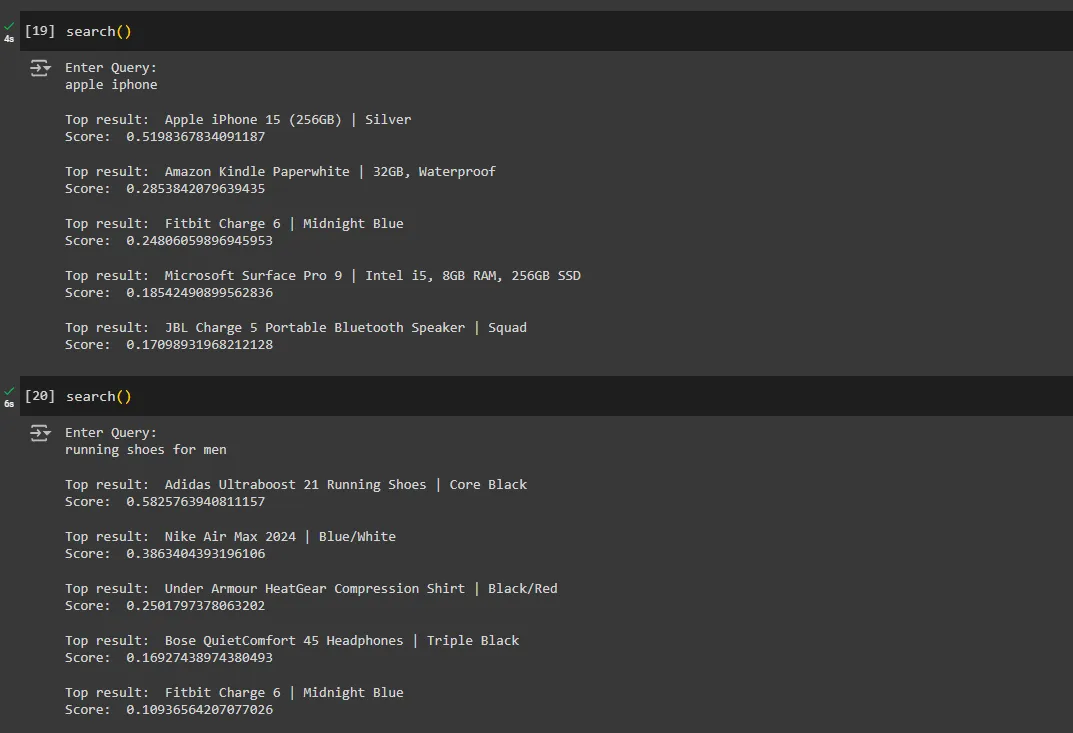Click the Apple iPhone 15 (256GB) result line

(x=238, y=120)
